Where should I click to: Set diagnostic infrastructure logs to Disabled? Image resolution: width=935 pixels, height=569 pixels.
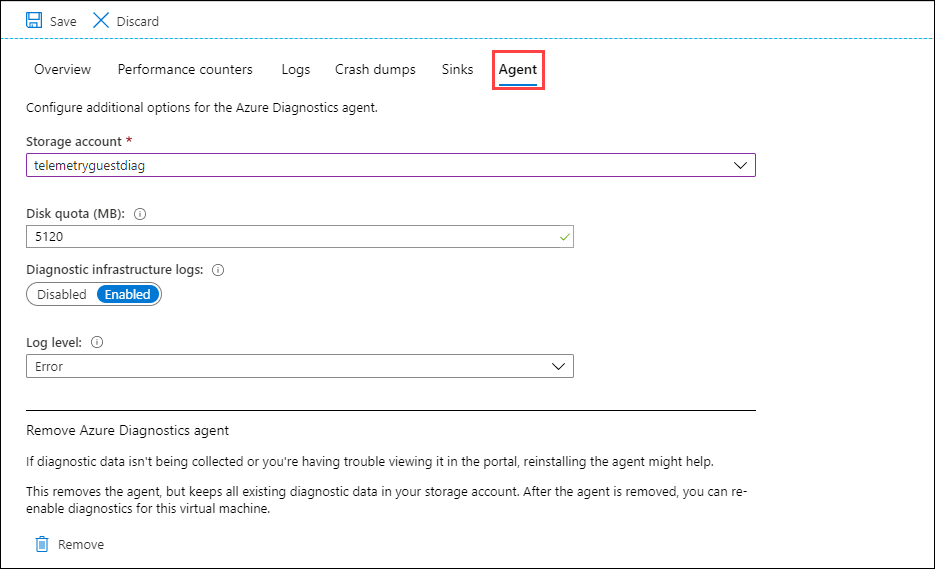pos(62,294)
